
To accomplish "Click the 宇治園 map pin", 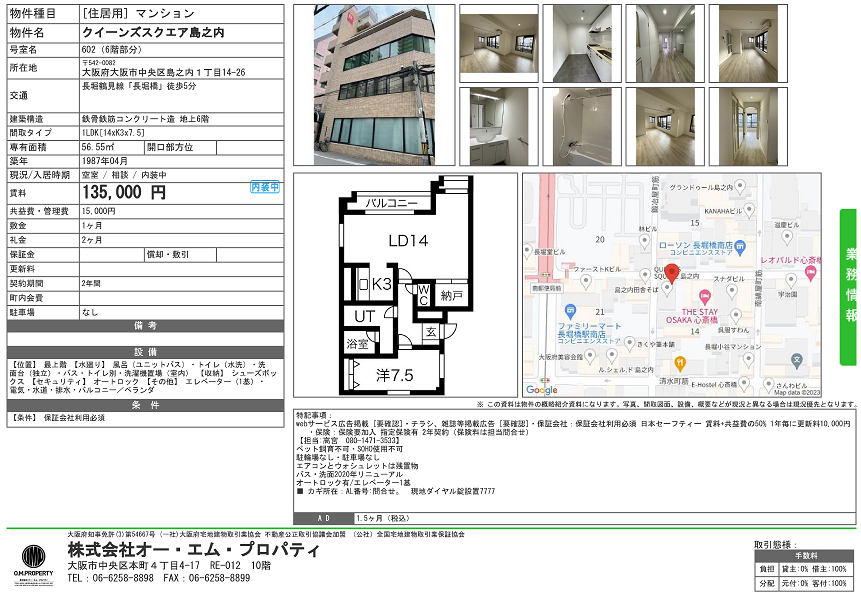I will 791,281.
